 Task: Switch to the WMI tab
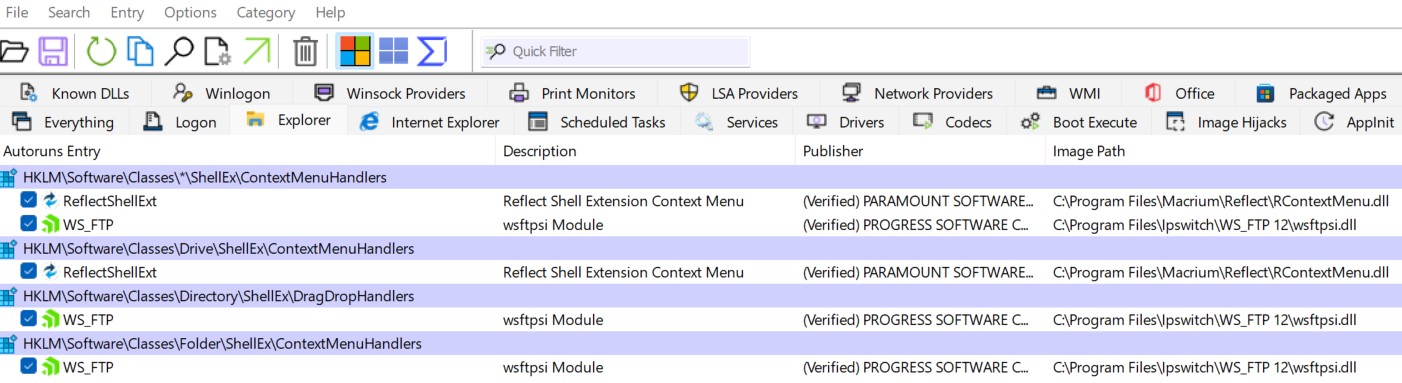pyautogui.click(x=1068, y=93)
